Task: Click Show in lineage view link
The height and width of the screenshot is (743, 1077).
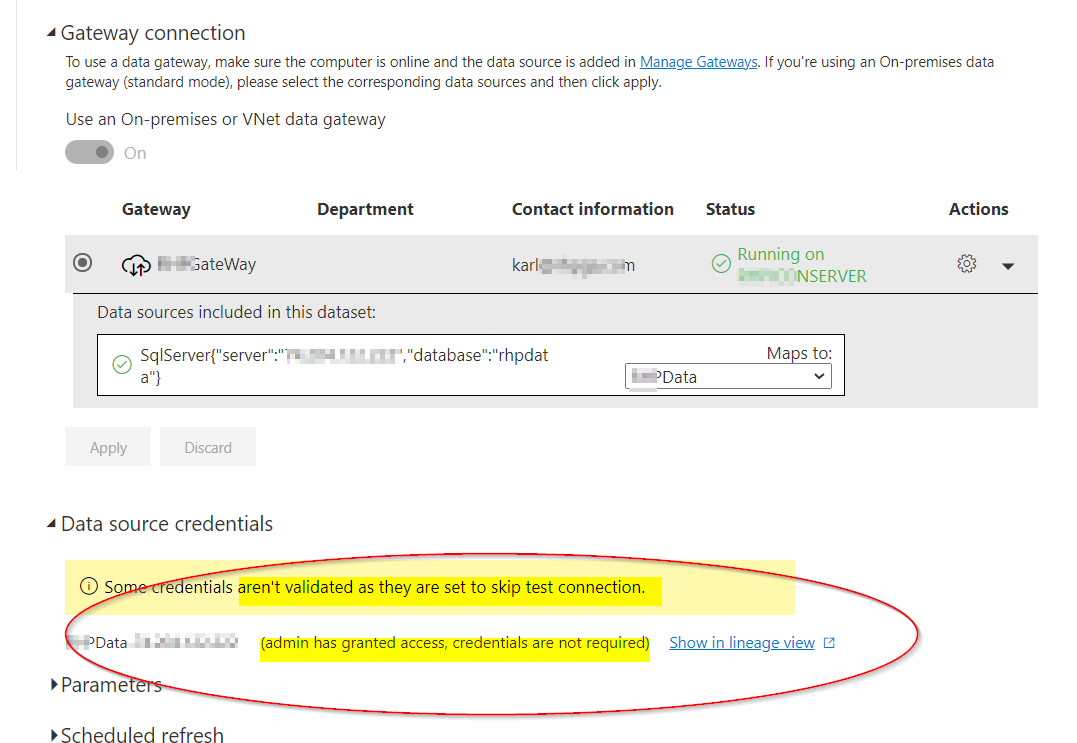Action: point(742,643)
